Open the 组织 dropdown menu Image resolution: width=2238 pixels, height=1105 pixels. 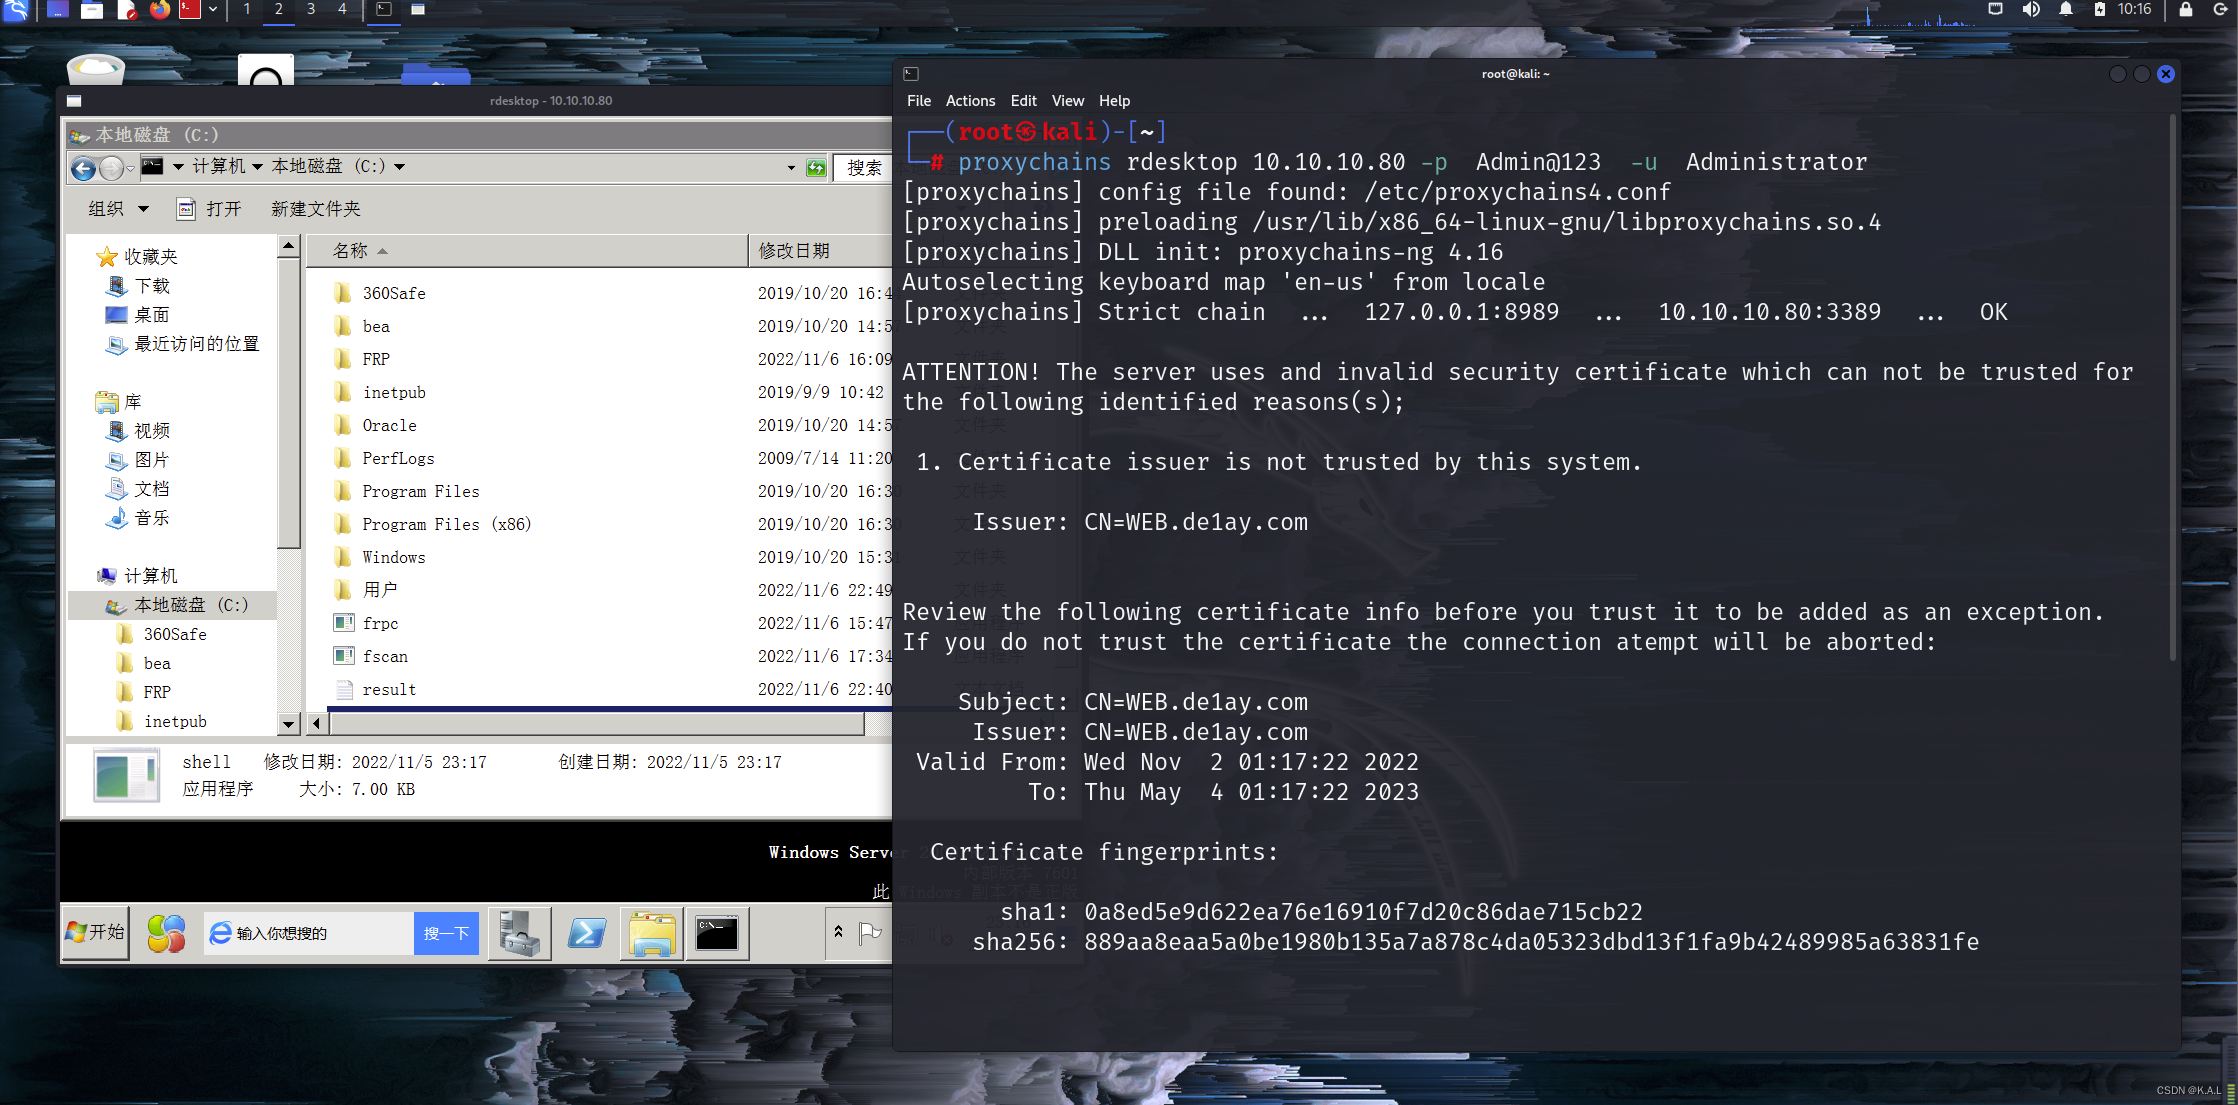(x=118, y=209)
